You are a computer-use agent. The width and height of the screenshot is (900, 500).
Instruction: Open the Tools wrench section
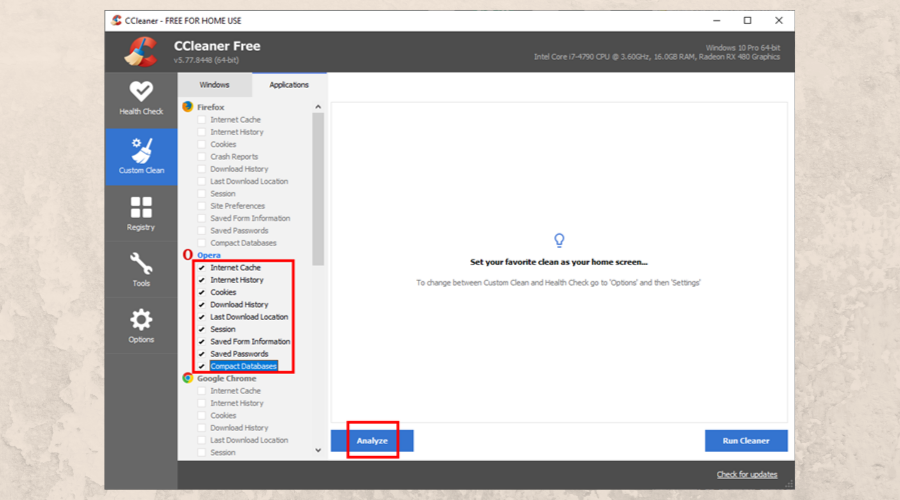pos(141,269)
